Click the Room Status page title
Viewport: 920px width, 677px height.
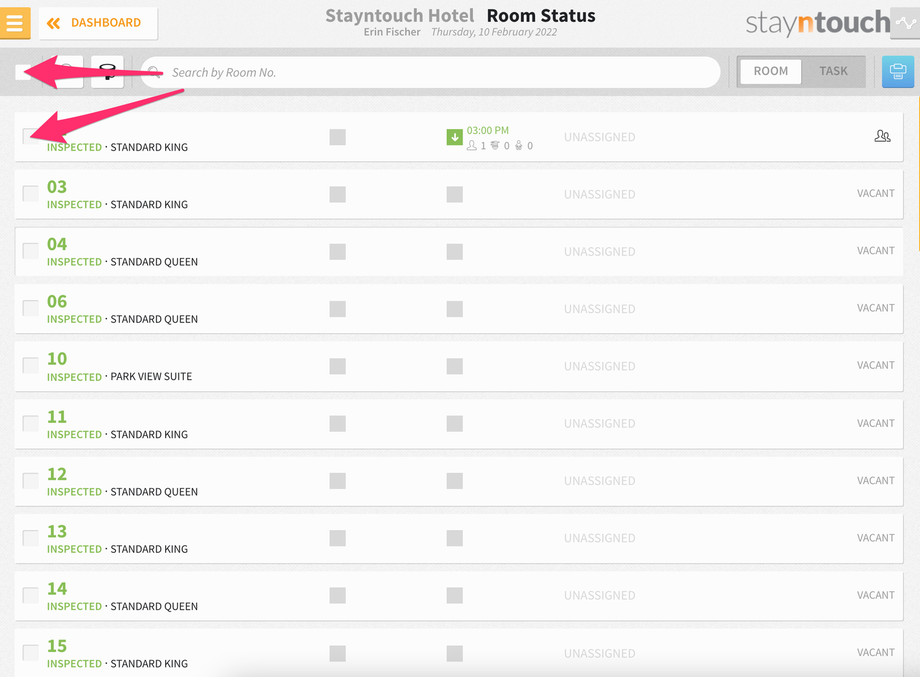pos(541,16)
